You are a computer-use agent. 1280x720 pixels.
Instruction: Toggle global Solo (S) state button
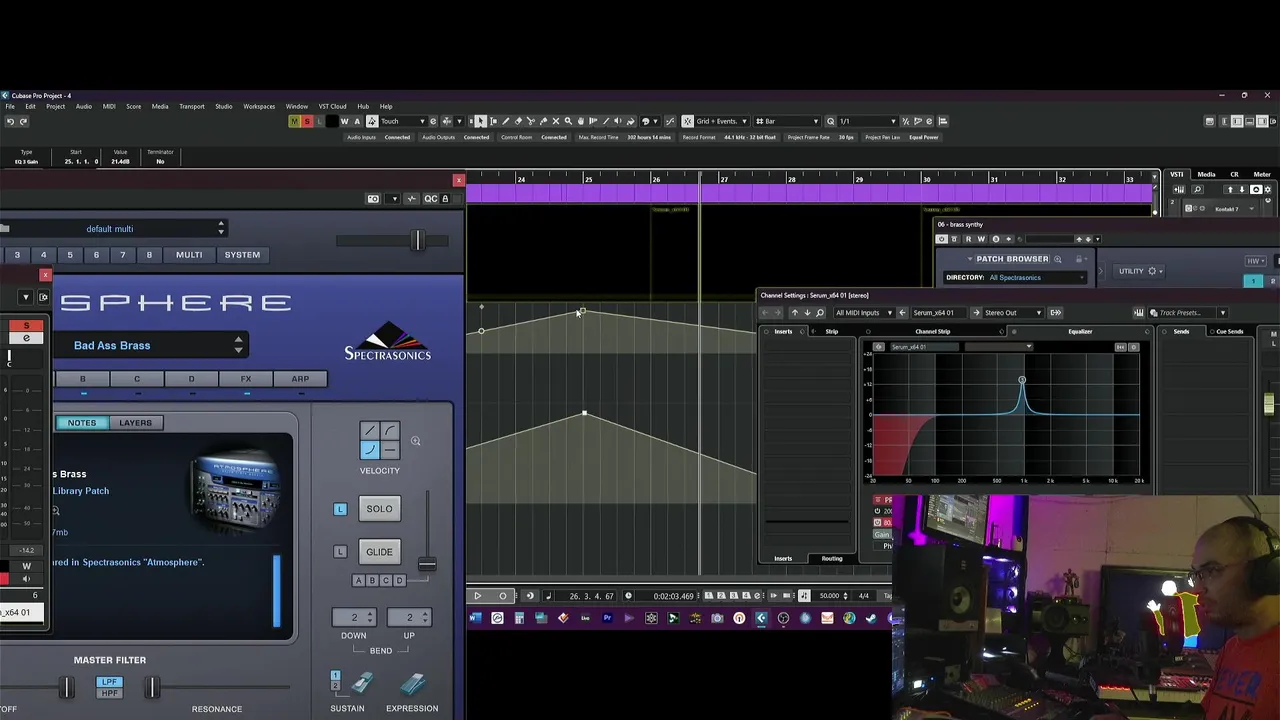(306, 121)
